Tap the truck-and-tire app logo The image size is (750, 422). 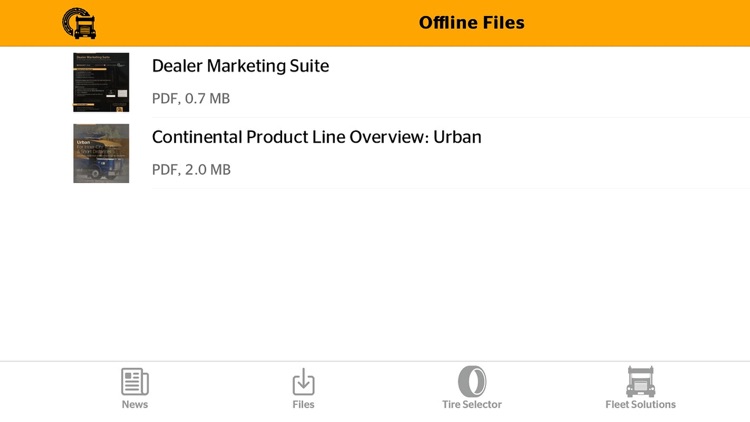[79, 23]
